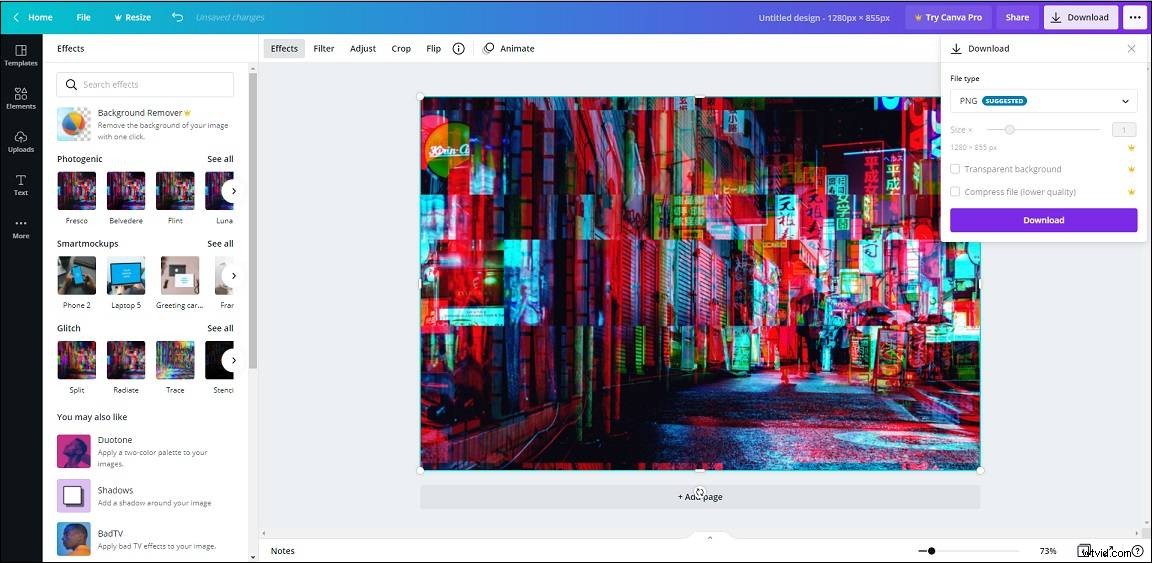Click the crown icon beside Compress file

pyautogui.click(x=1131, y=192)
